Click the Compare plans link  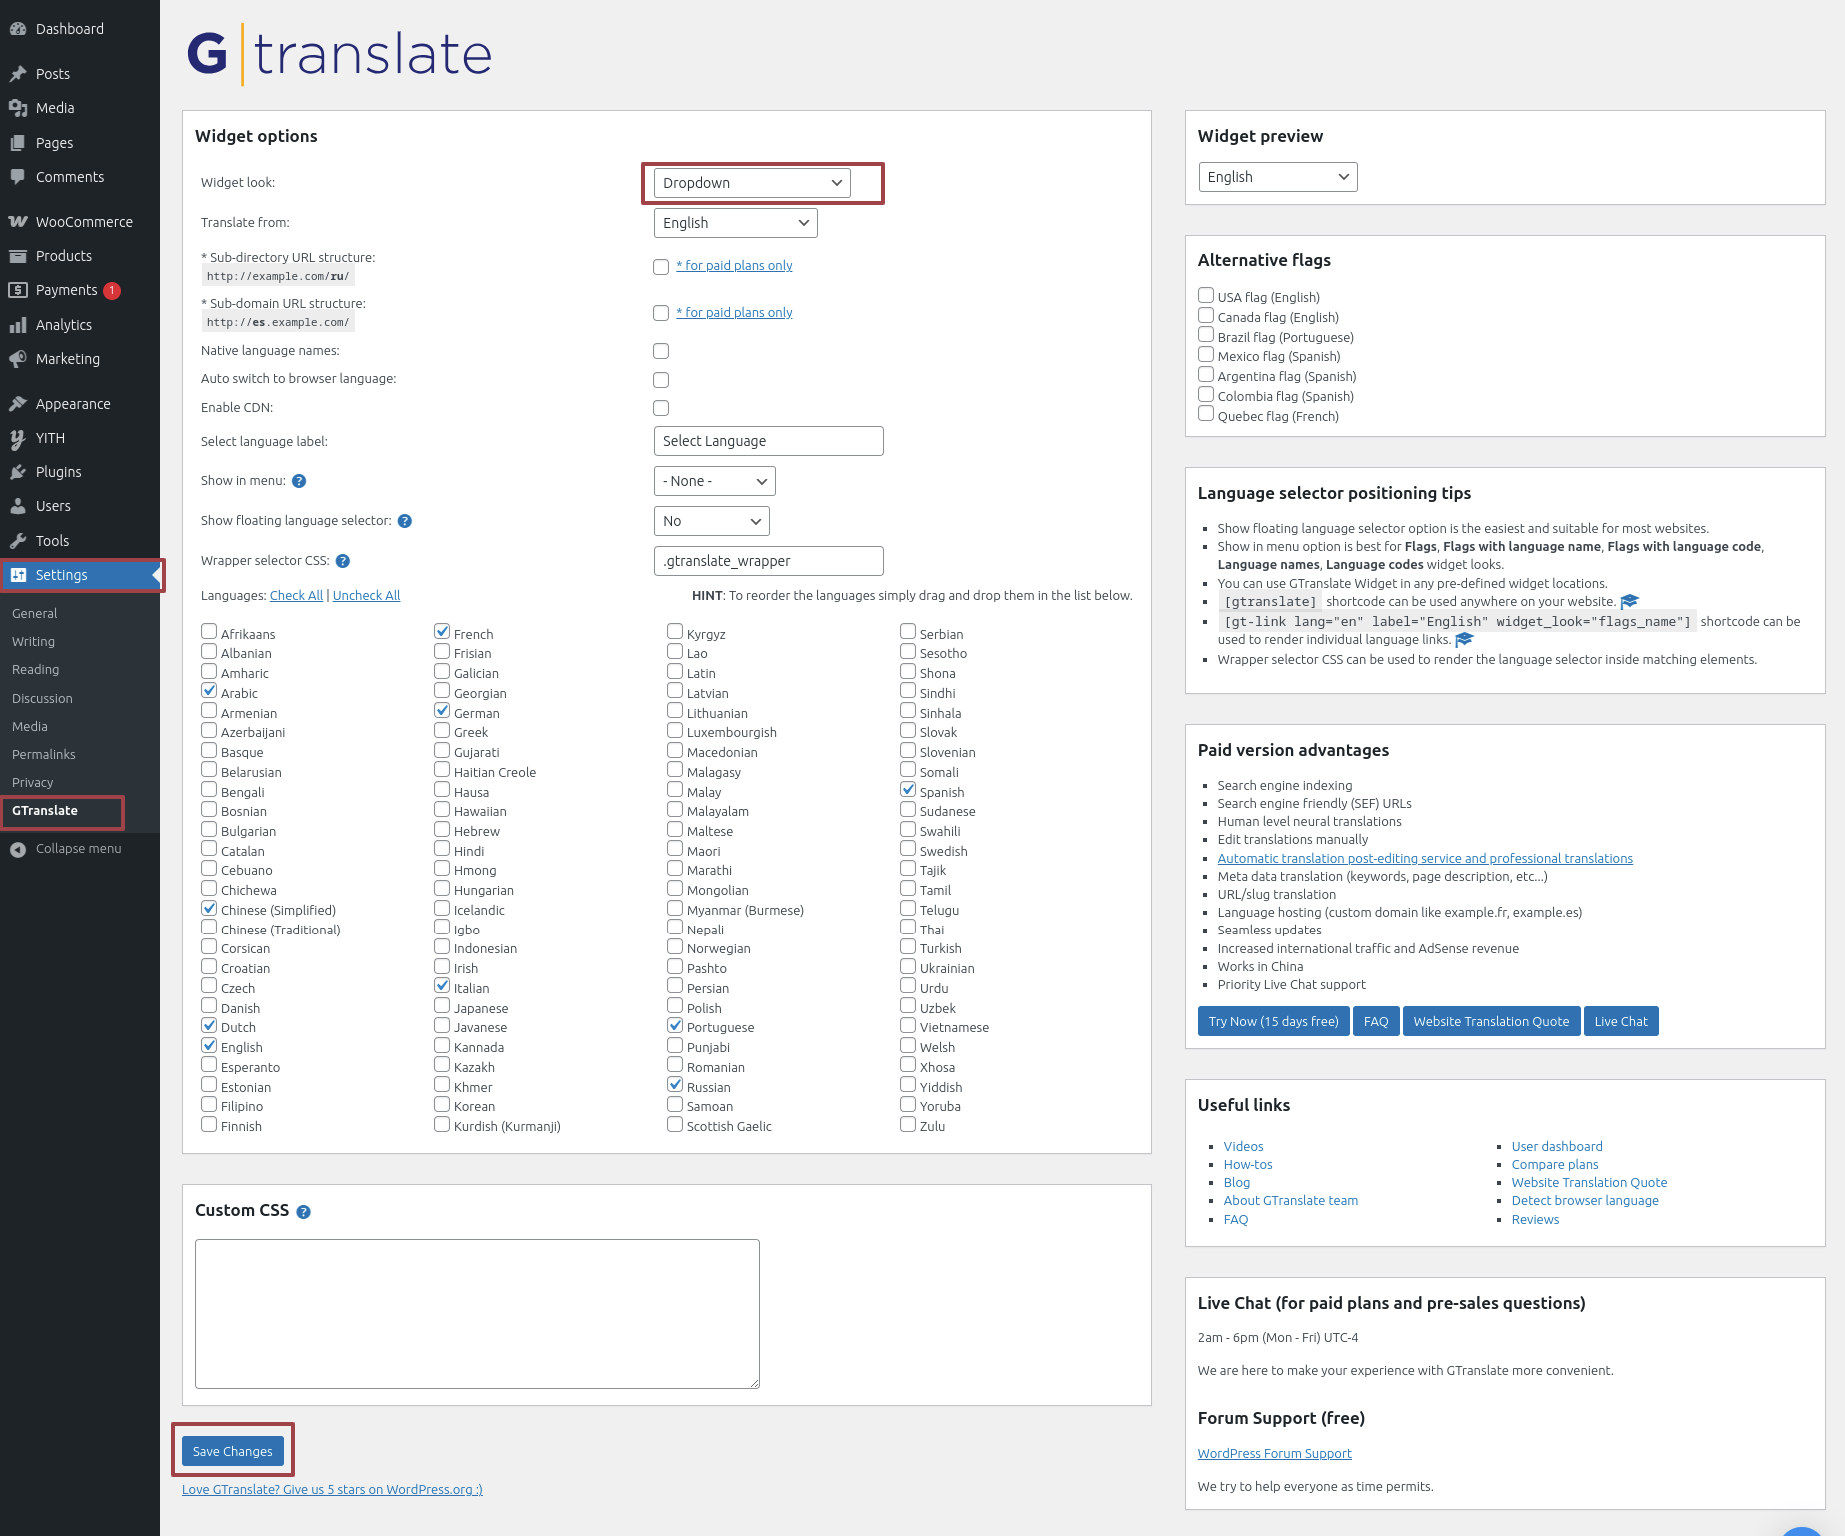(1555, 1165)
